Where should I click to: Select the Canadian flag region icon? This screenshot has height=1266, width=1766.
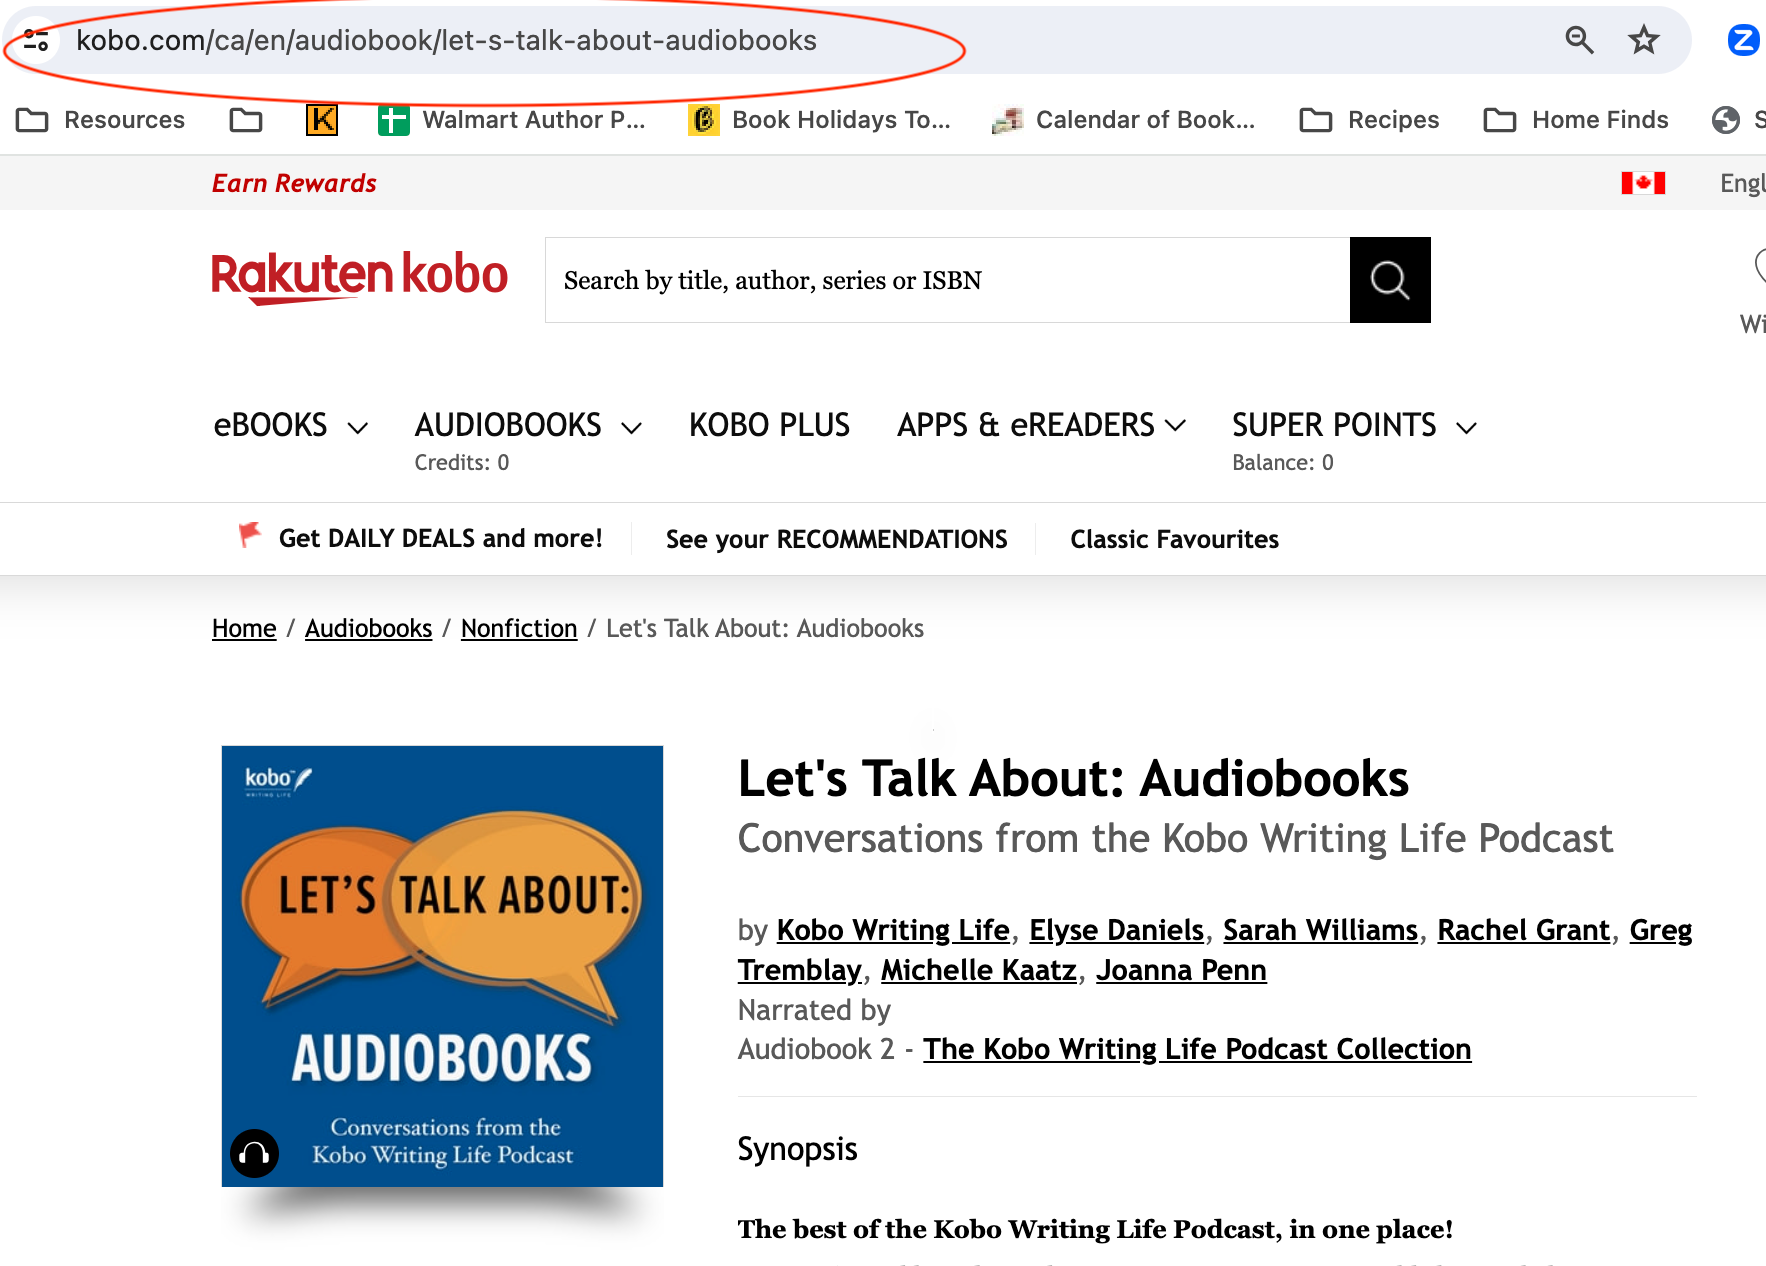(1644, 182)
